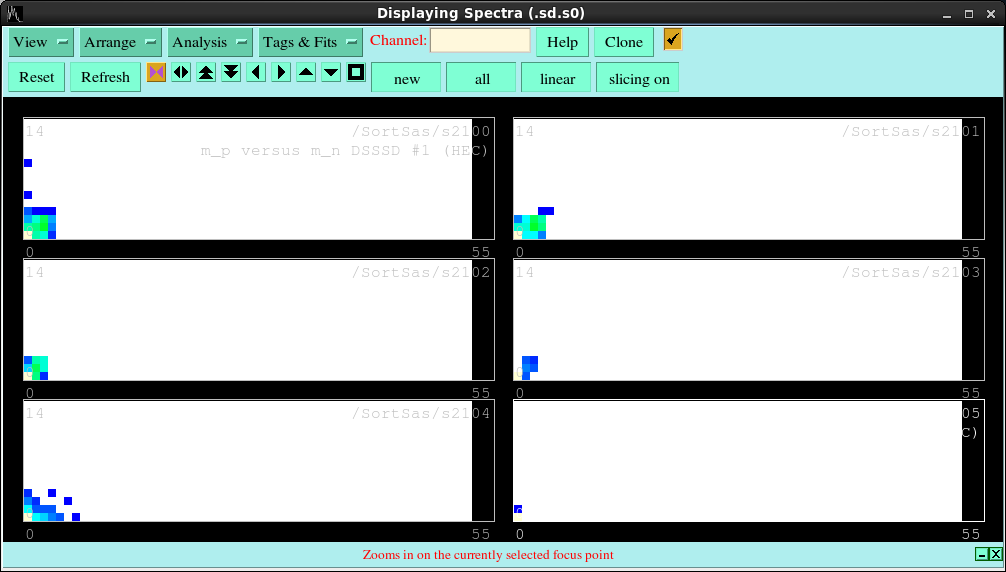This screenshot has height=572, width=1006.
Task: Click the horizontal expand double-arrow icon
Action: [181, 73]
